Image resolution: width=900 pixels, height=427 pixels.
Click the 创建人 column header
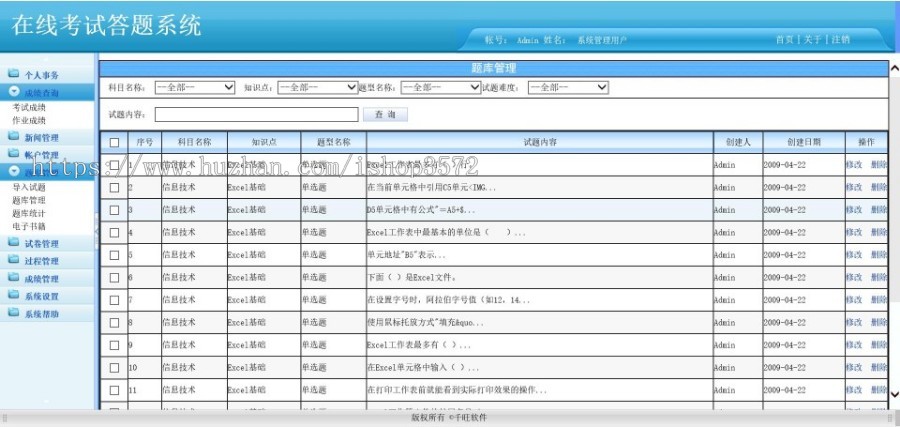pyautogui.click(x=738, y=142)
